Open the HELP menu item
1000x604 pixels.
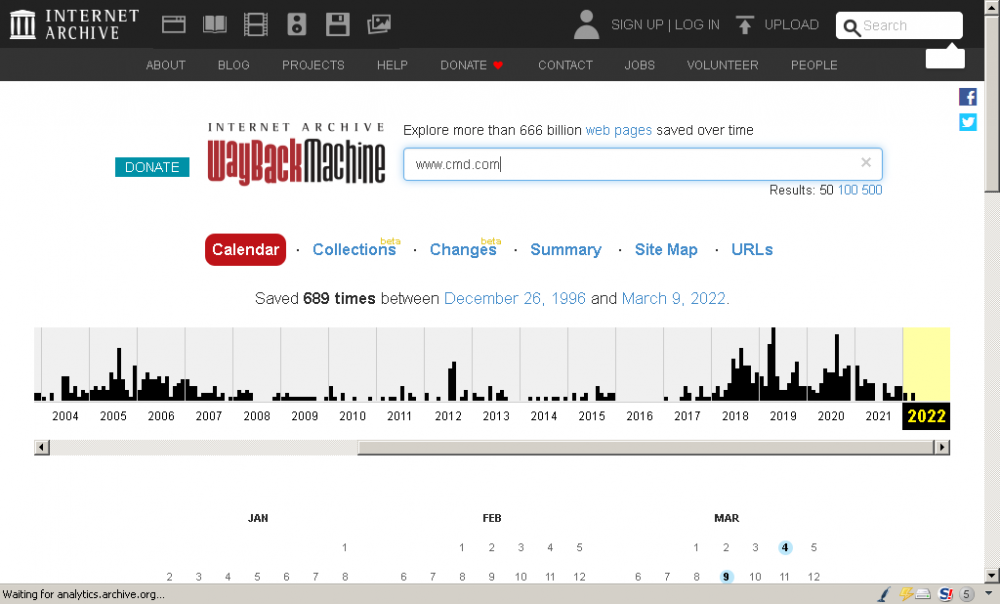click(392, 65)
